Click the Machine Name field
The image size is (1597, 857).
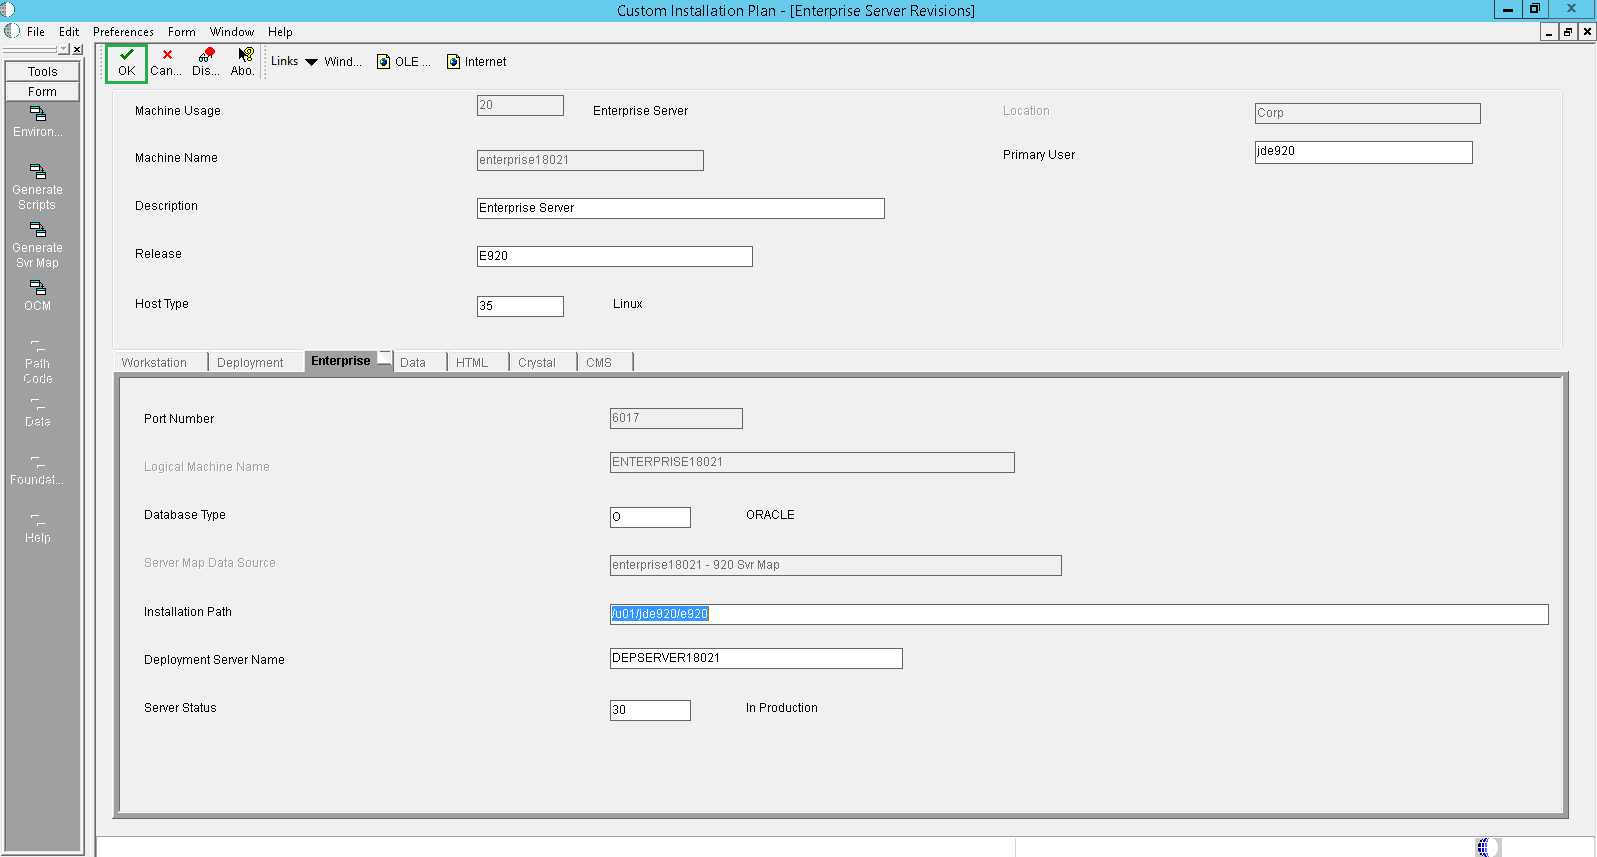(590, 160)
